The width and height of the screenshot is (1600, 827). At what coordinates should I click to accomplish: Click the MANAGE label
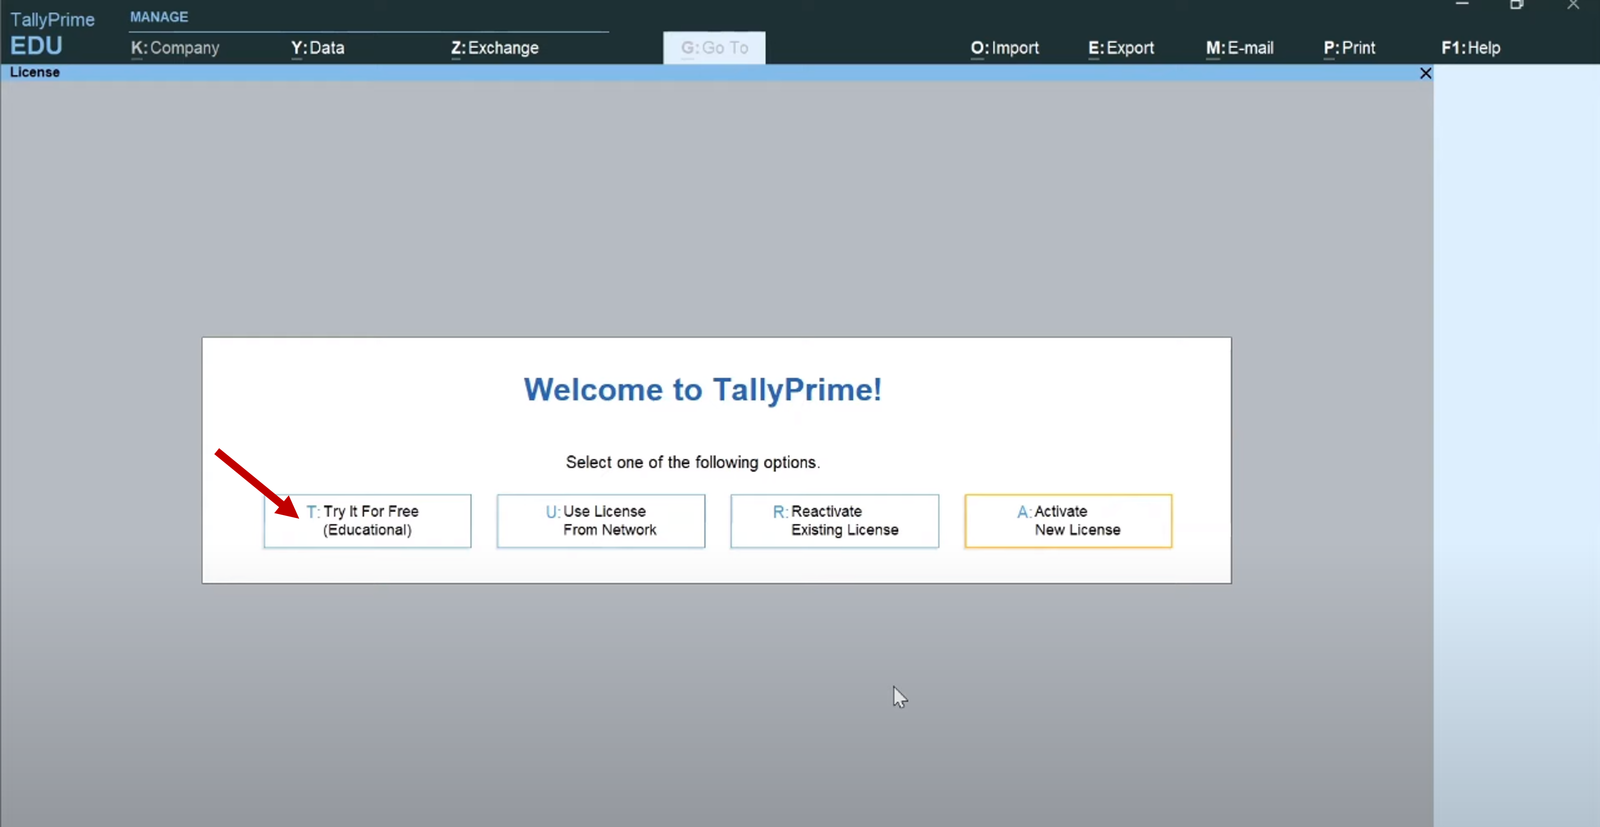click(x=159, y=17)
